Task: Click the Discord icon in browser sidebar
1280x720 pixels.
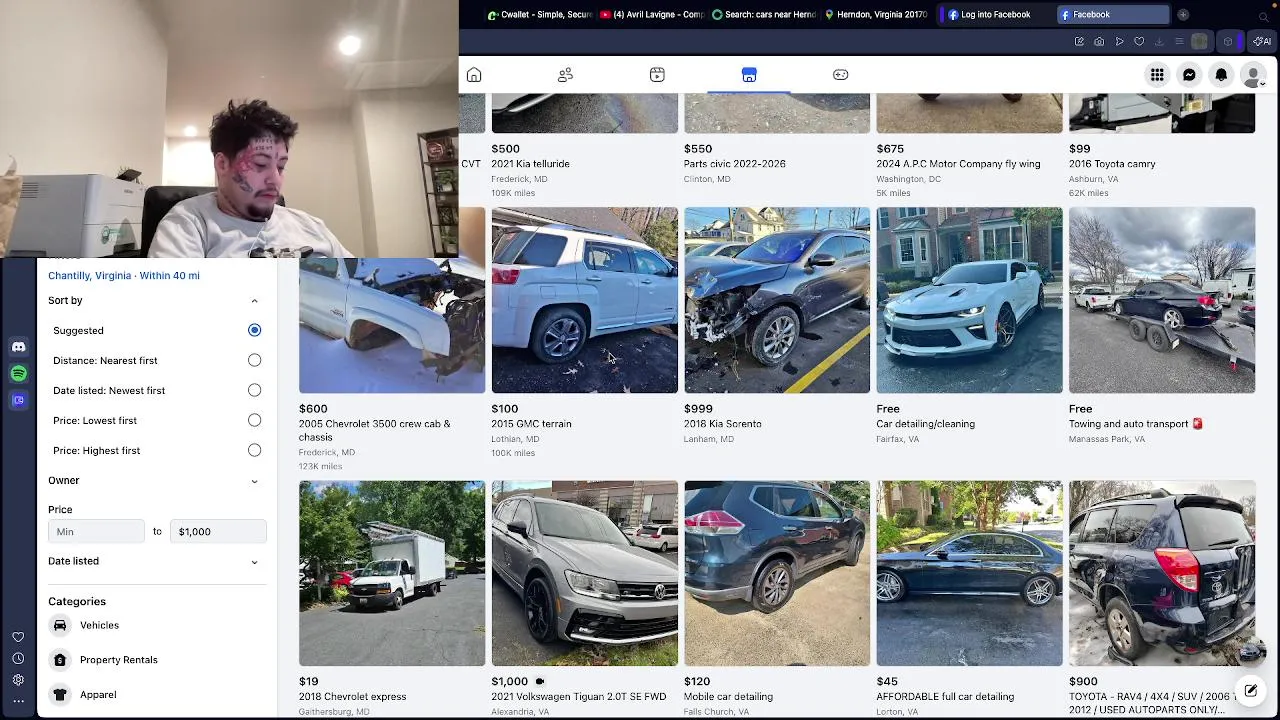Action: coord(18,347)
